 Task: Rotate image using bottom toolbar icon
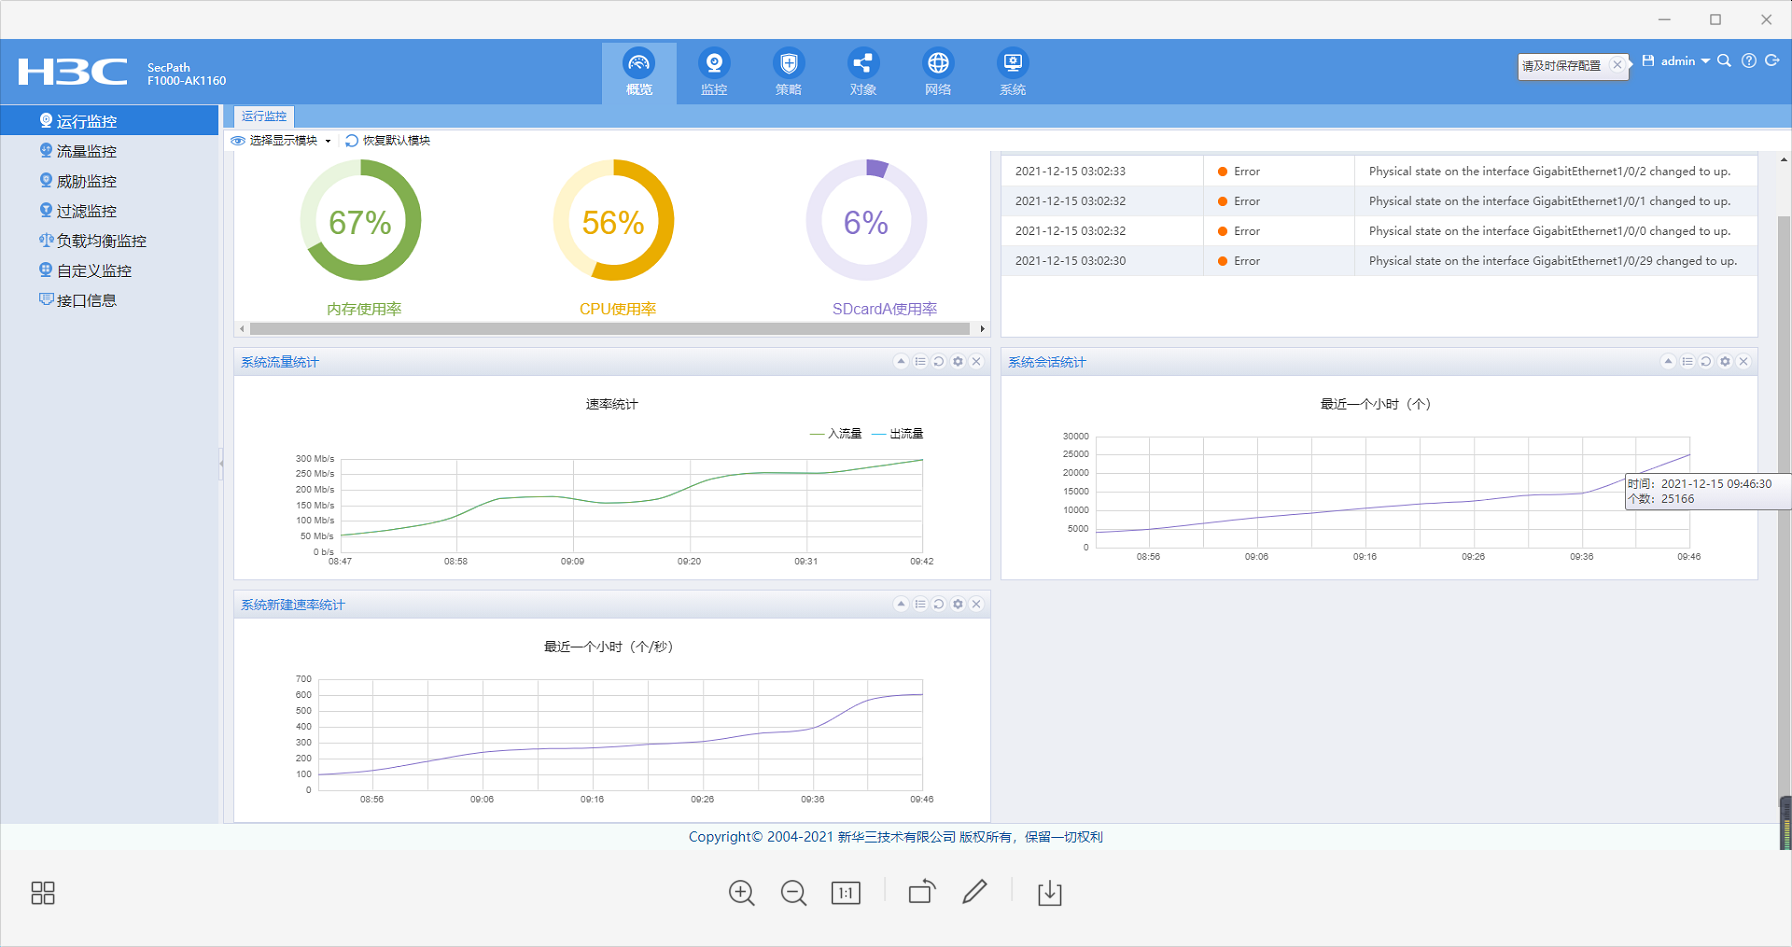tap(921, 892)
